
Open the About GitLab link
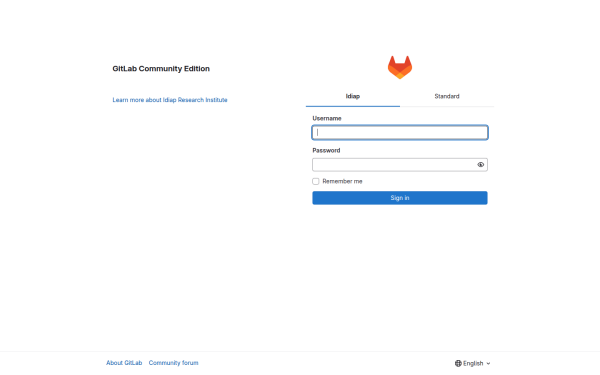click(124, 363)
